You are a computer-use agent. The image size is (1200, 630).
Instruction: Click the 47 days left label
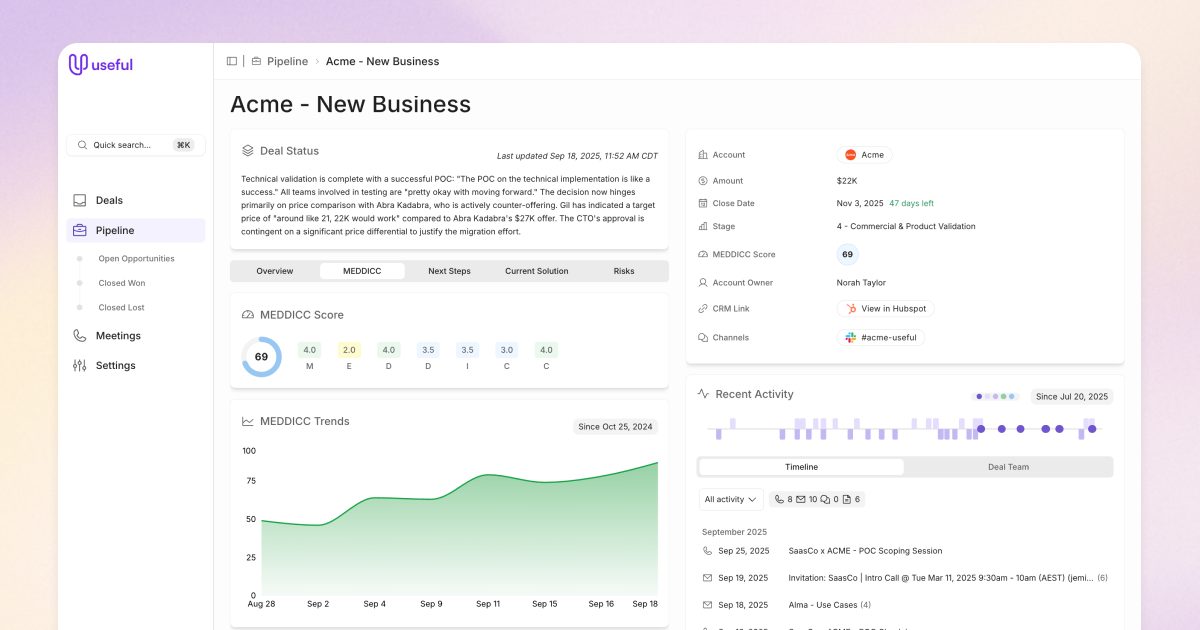tap(911, 203)
